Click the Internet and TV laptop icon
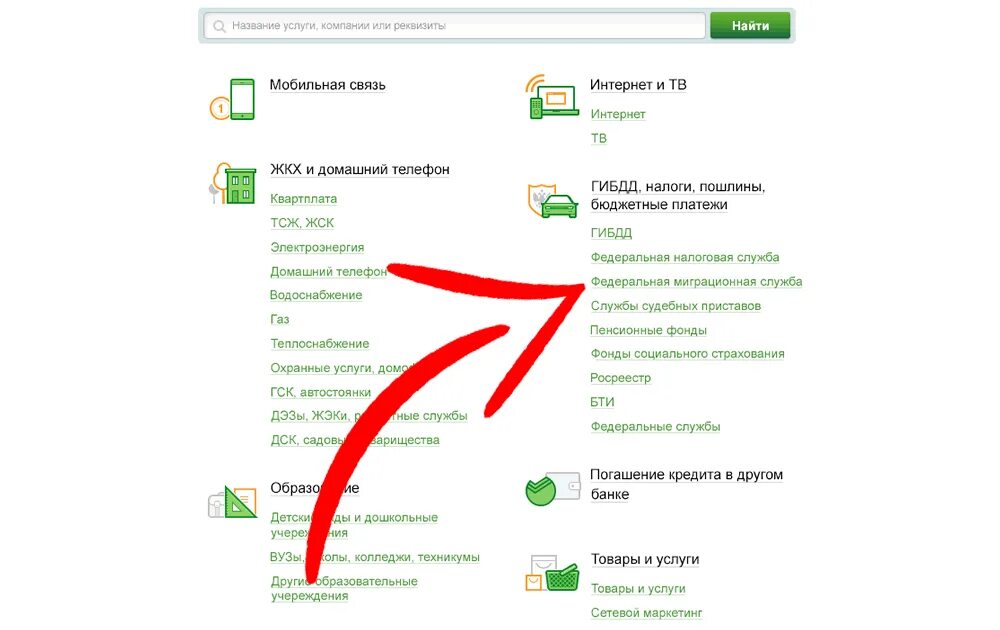Image resolution: width=1000 pixels, height=630 pixels. 552,97
